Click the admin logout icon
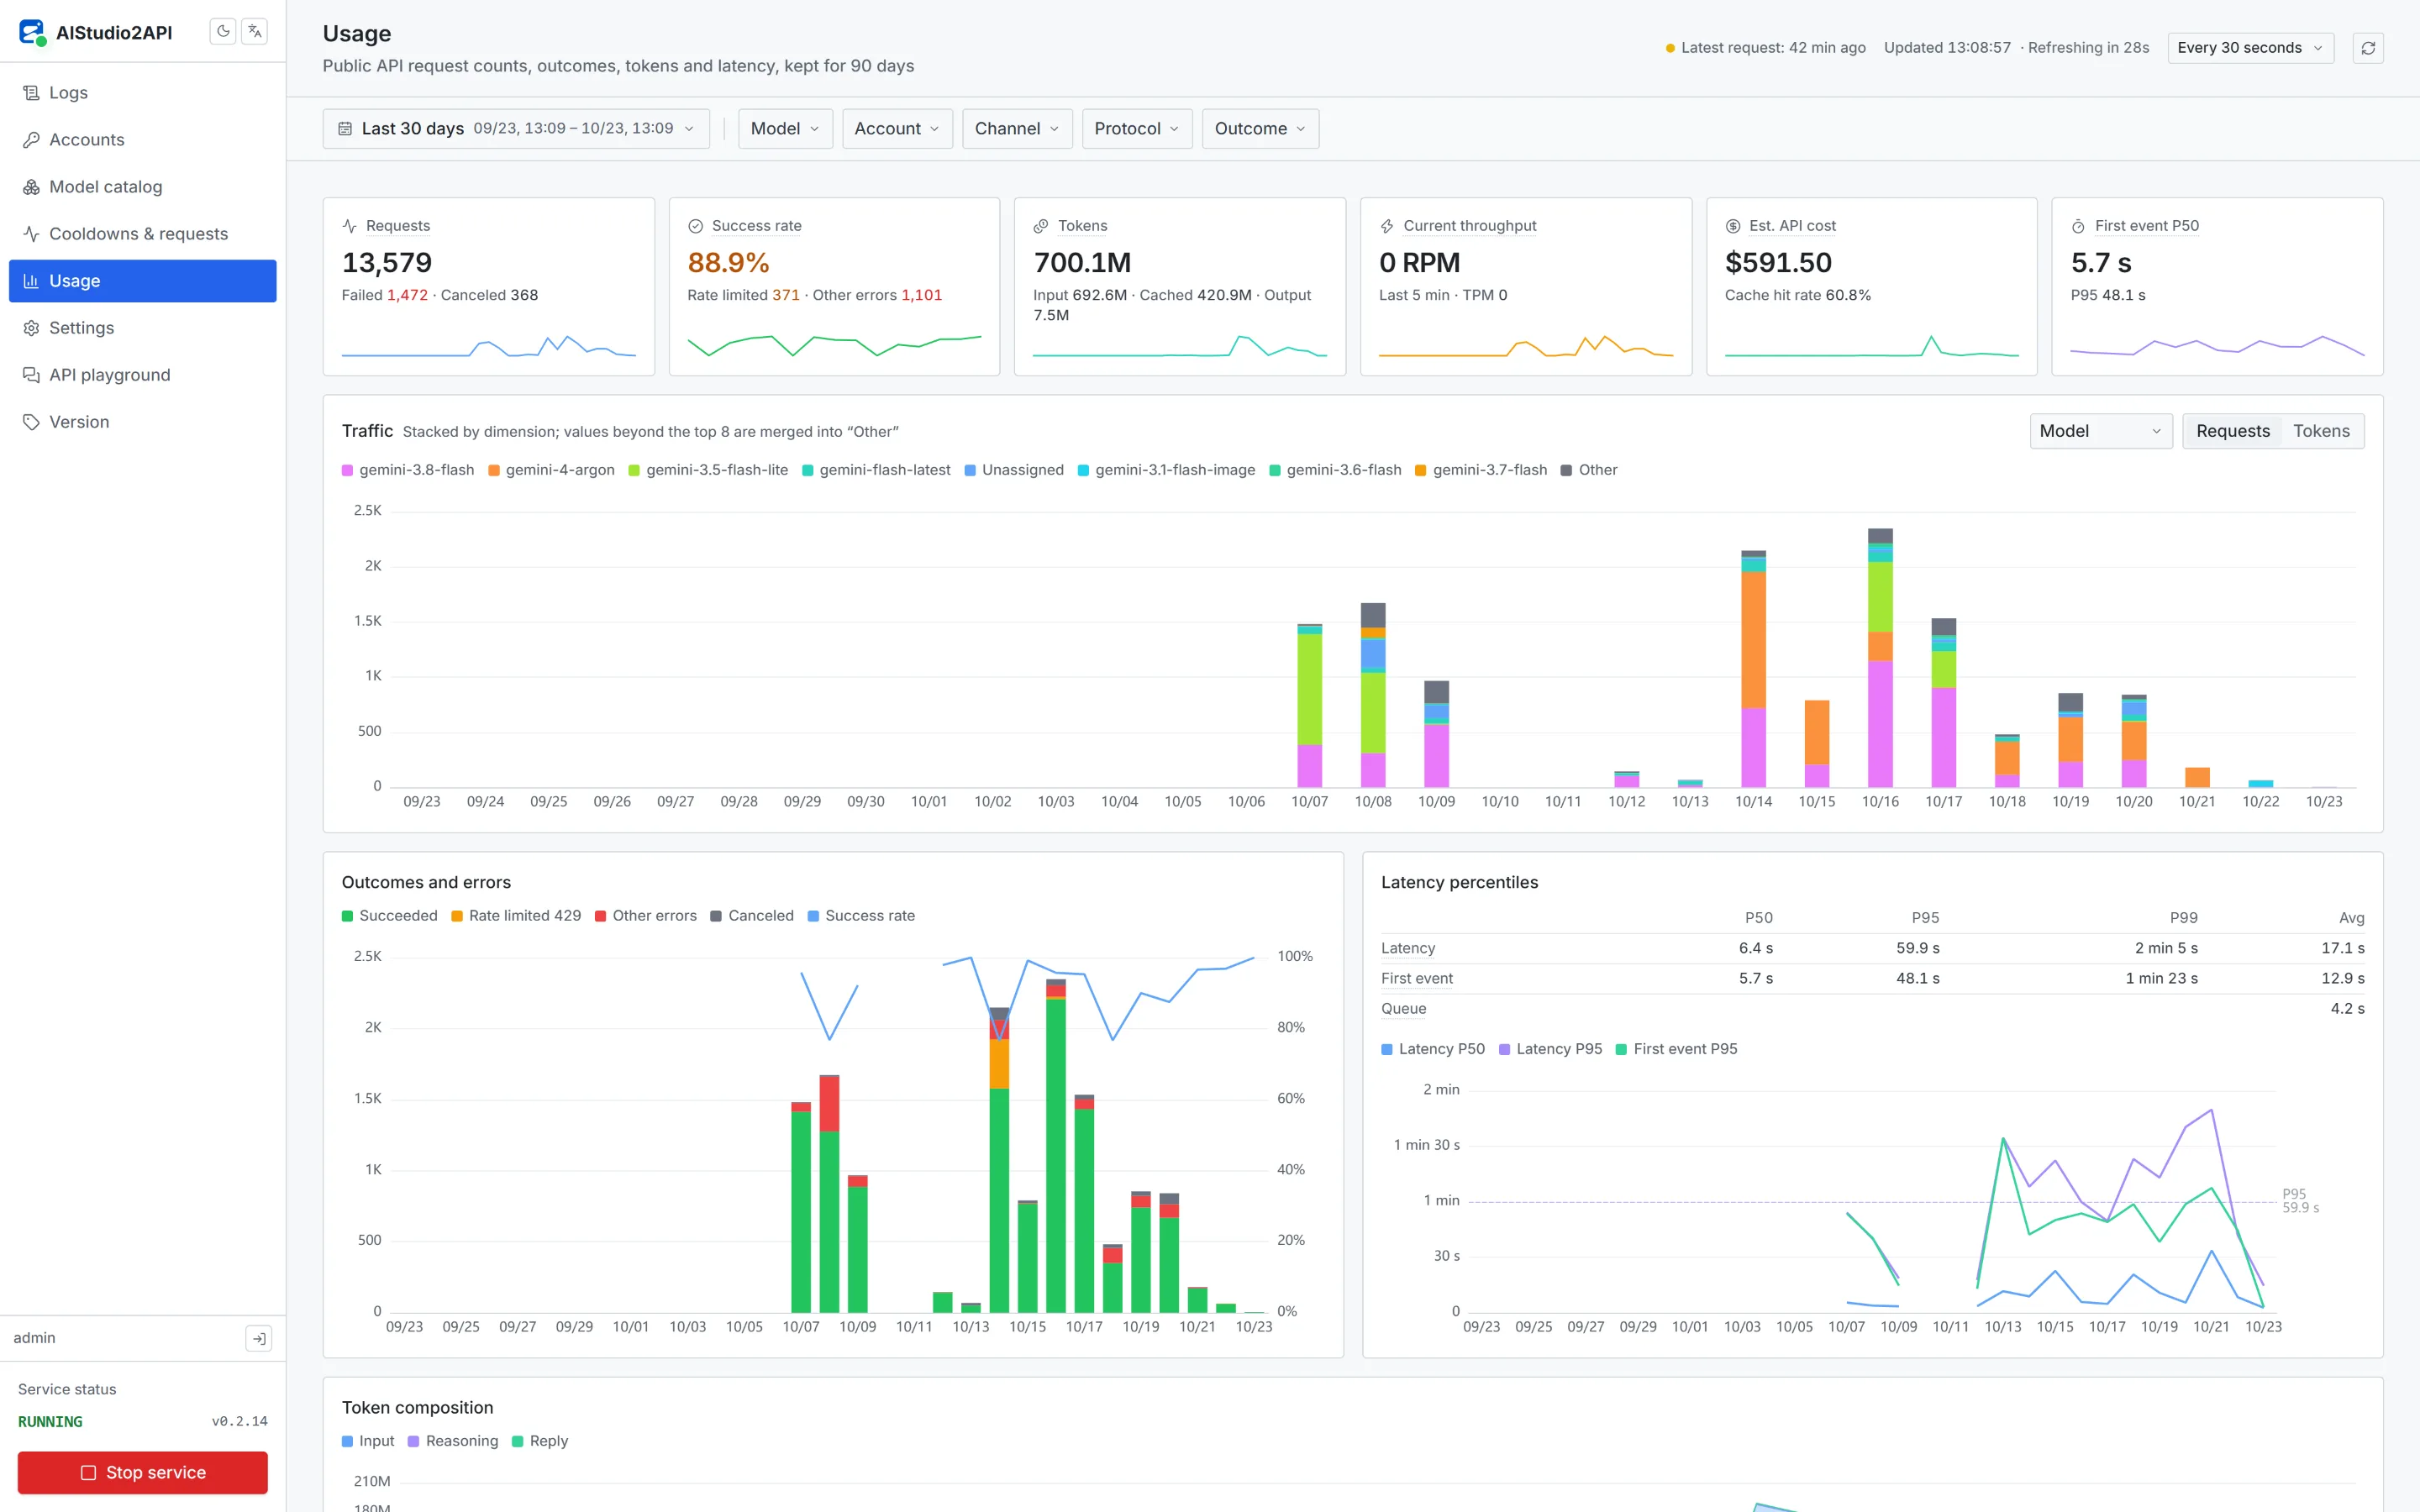The height and width of the screenshot is (1512, 2420). pos(258,1338)
